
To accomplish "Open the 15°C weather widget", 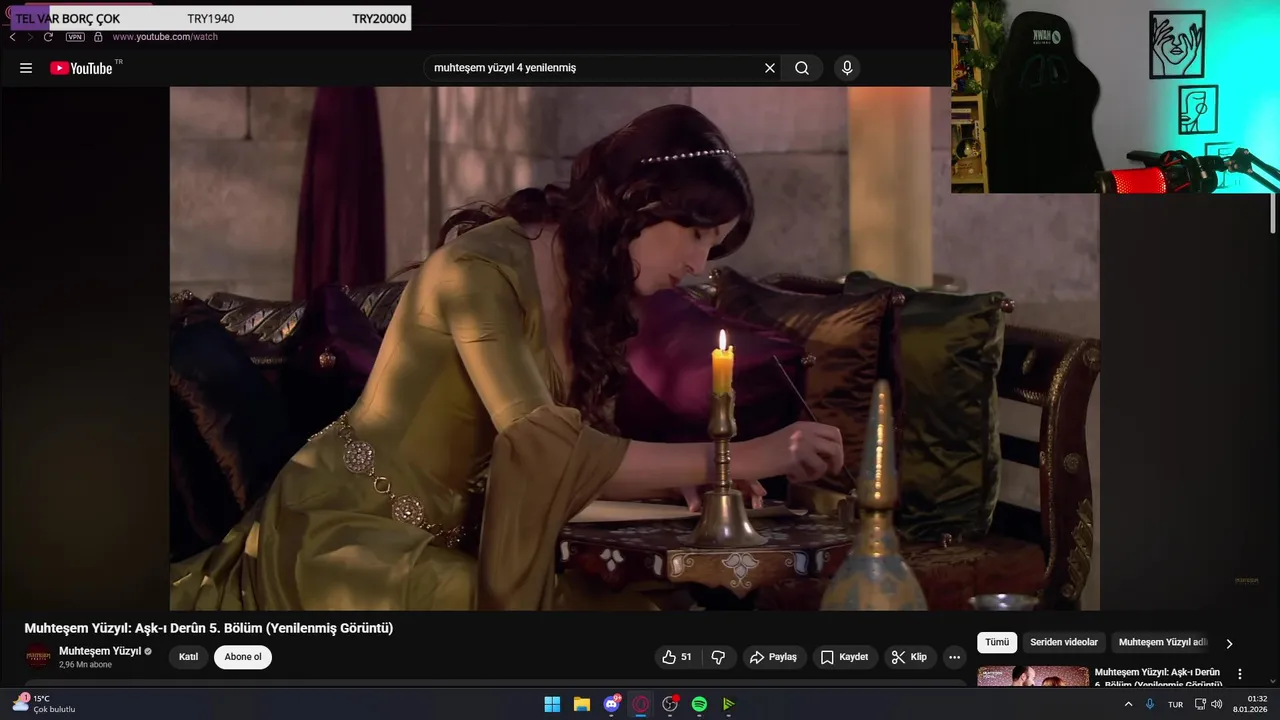I will click(43, 703).
